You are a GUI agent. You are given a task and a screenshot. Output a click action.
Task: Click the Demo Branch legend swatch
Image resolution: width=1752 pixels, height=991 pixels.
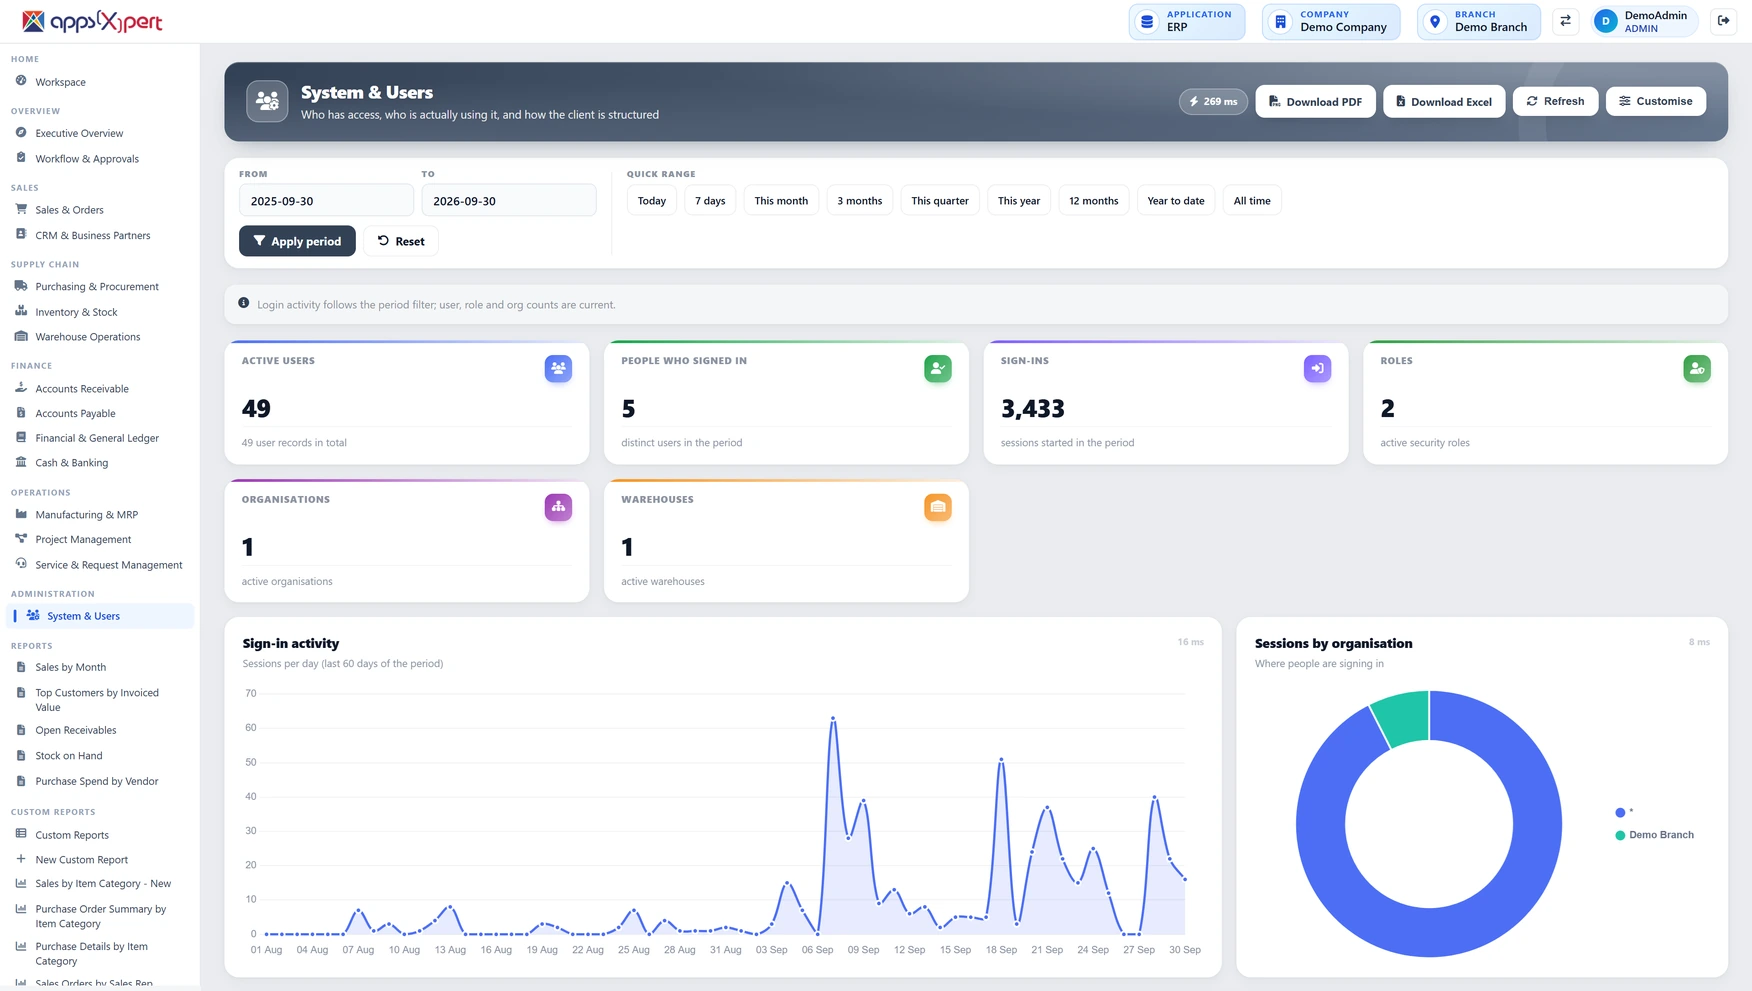coord(1620,835)
